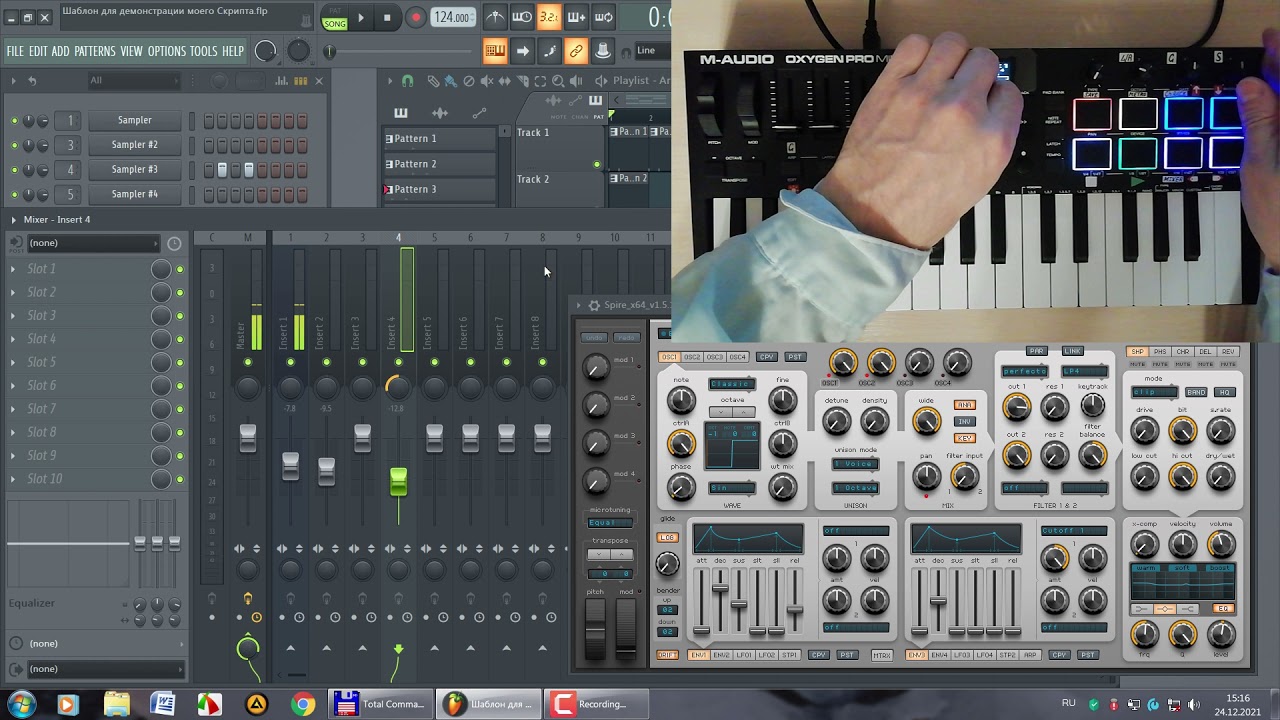This screenshot has width=1280, height=720.
Task: Toggle Spire INV button
Action: click(x=965, y=421)
